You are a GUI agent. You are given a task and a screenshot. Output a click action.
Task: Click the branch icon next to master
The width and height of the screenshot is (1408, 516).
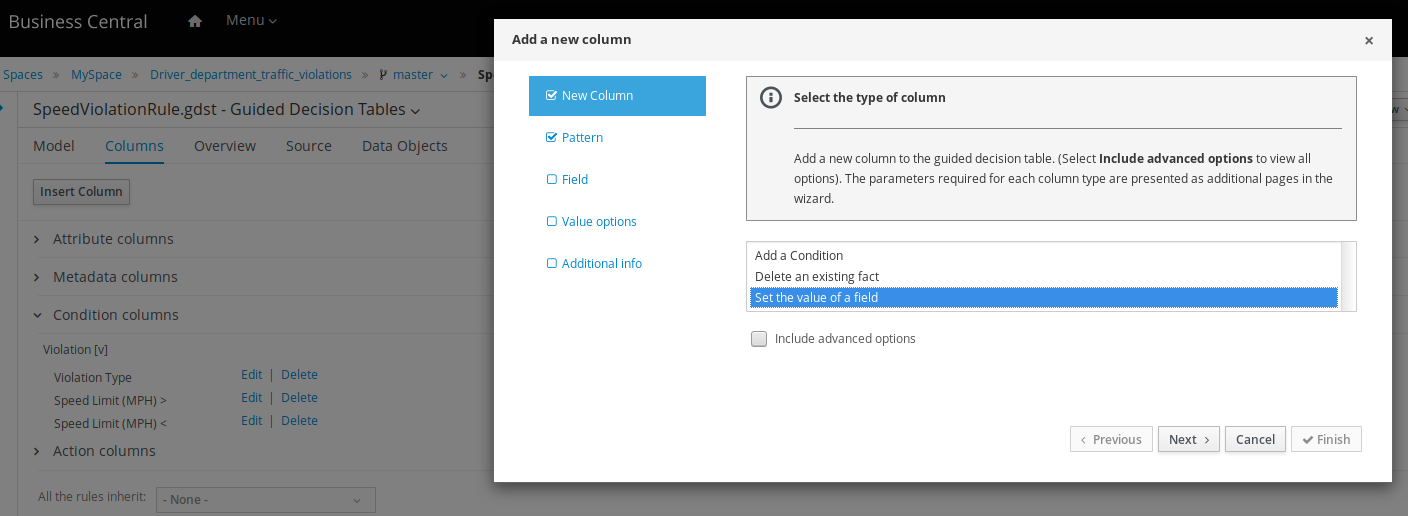[x=383, y=75]
